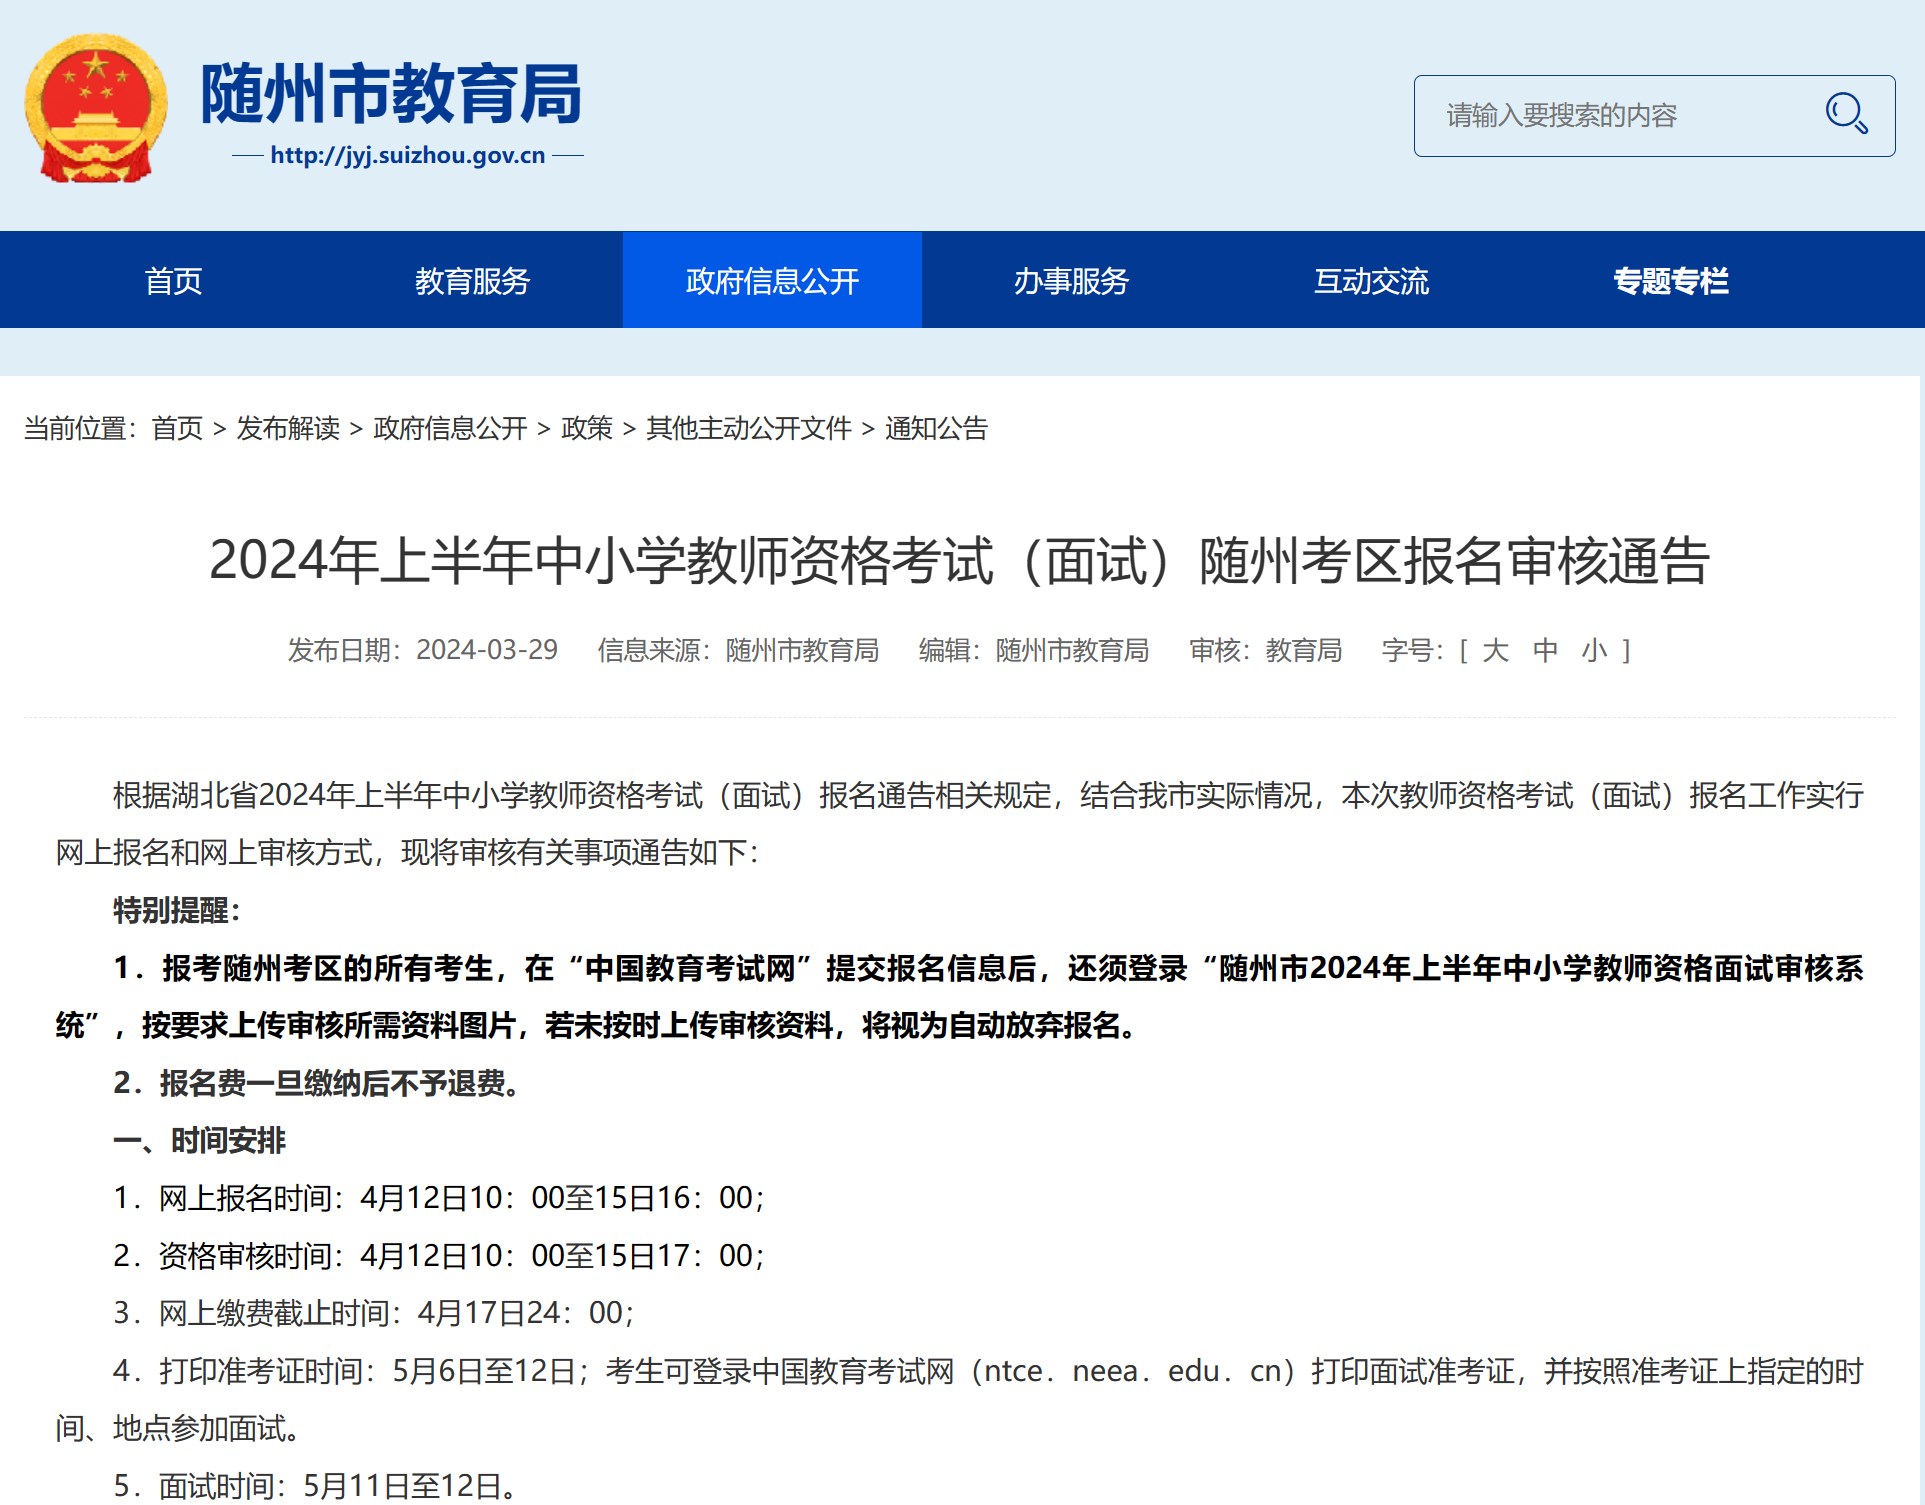Click breadcrumb link 发布解读

click(288, 429)
